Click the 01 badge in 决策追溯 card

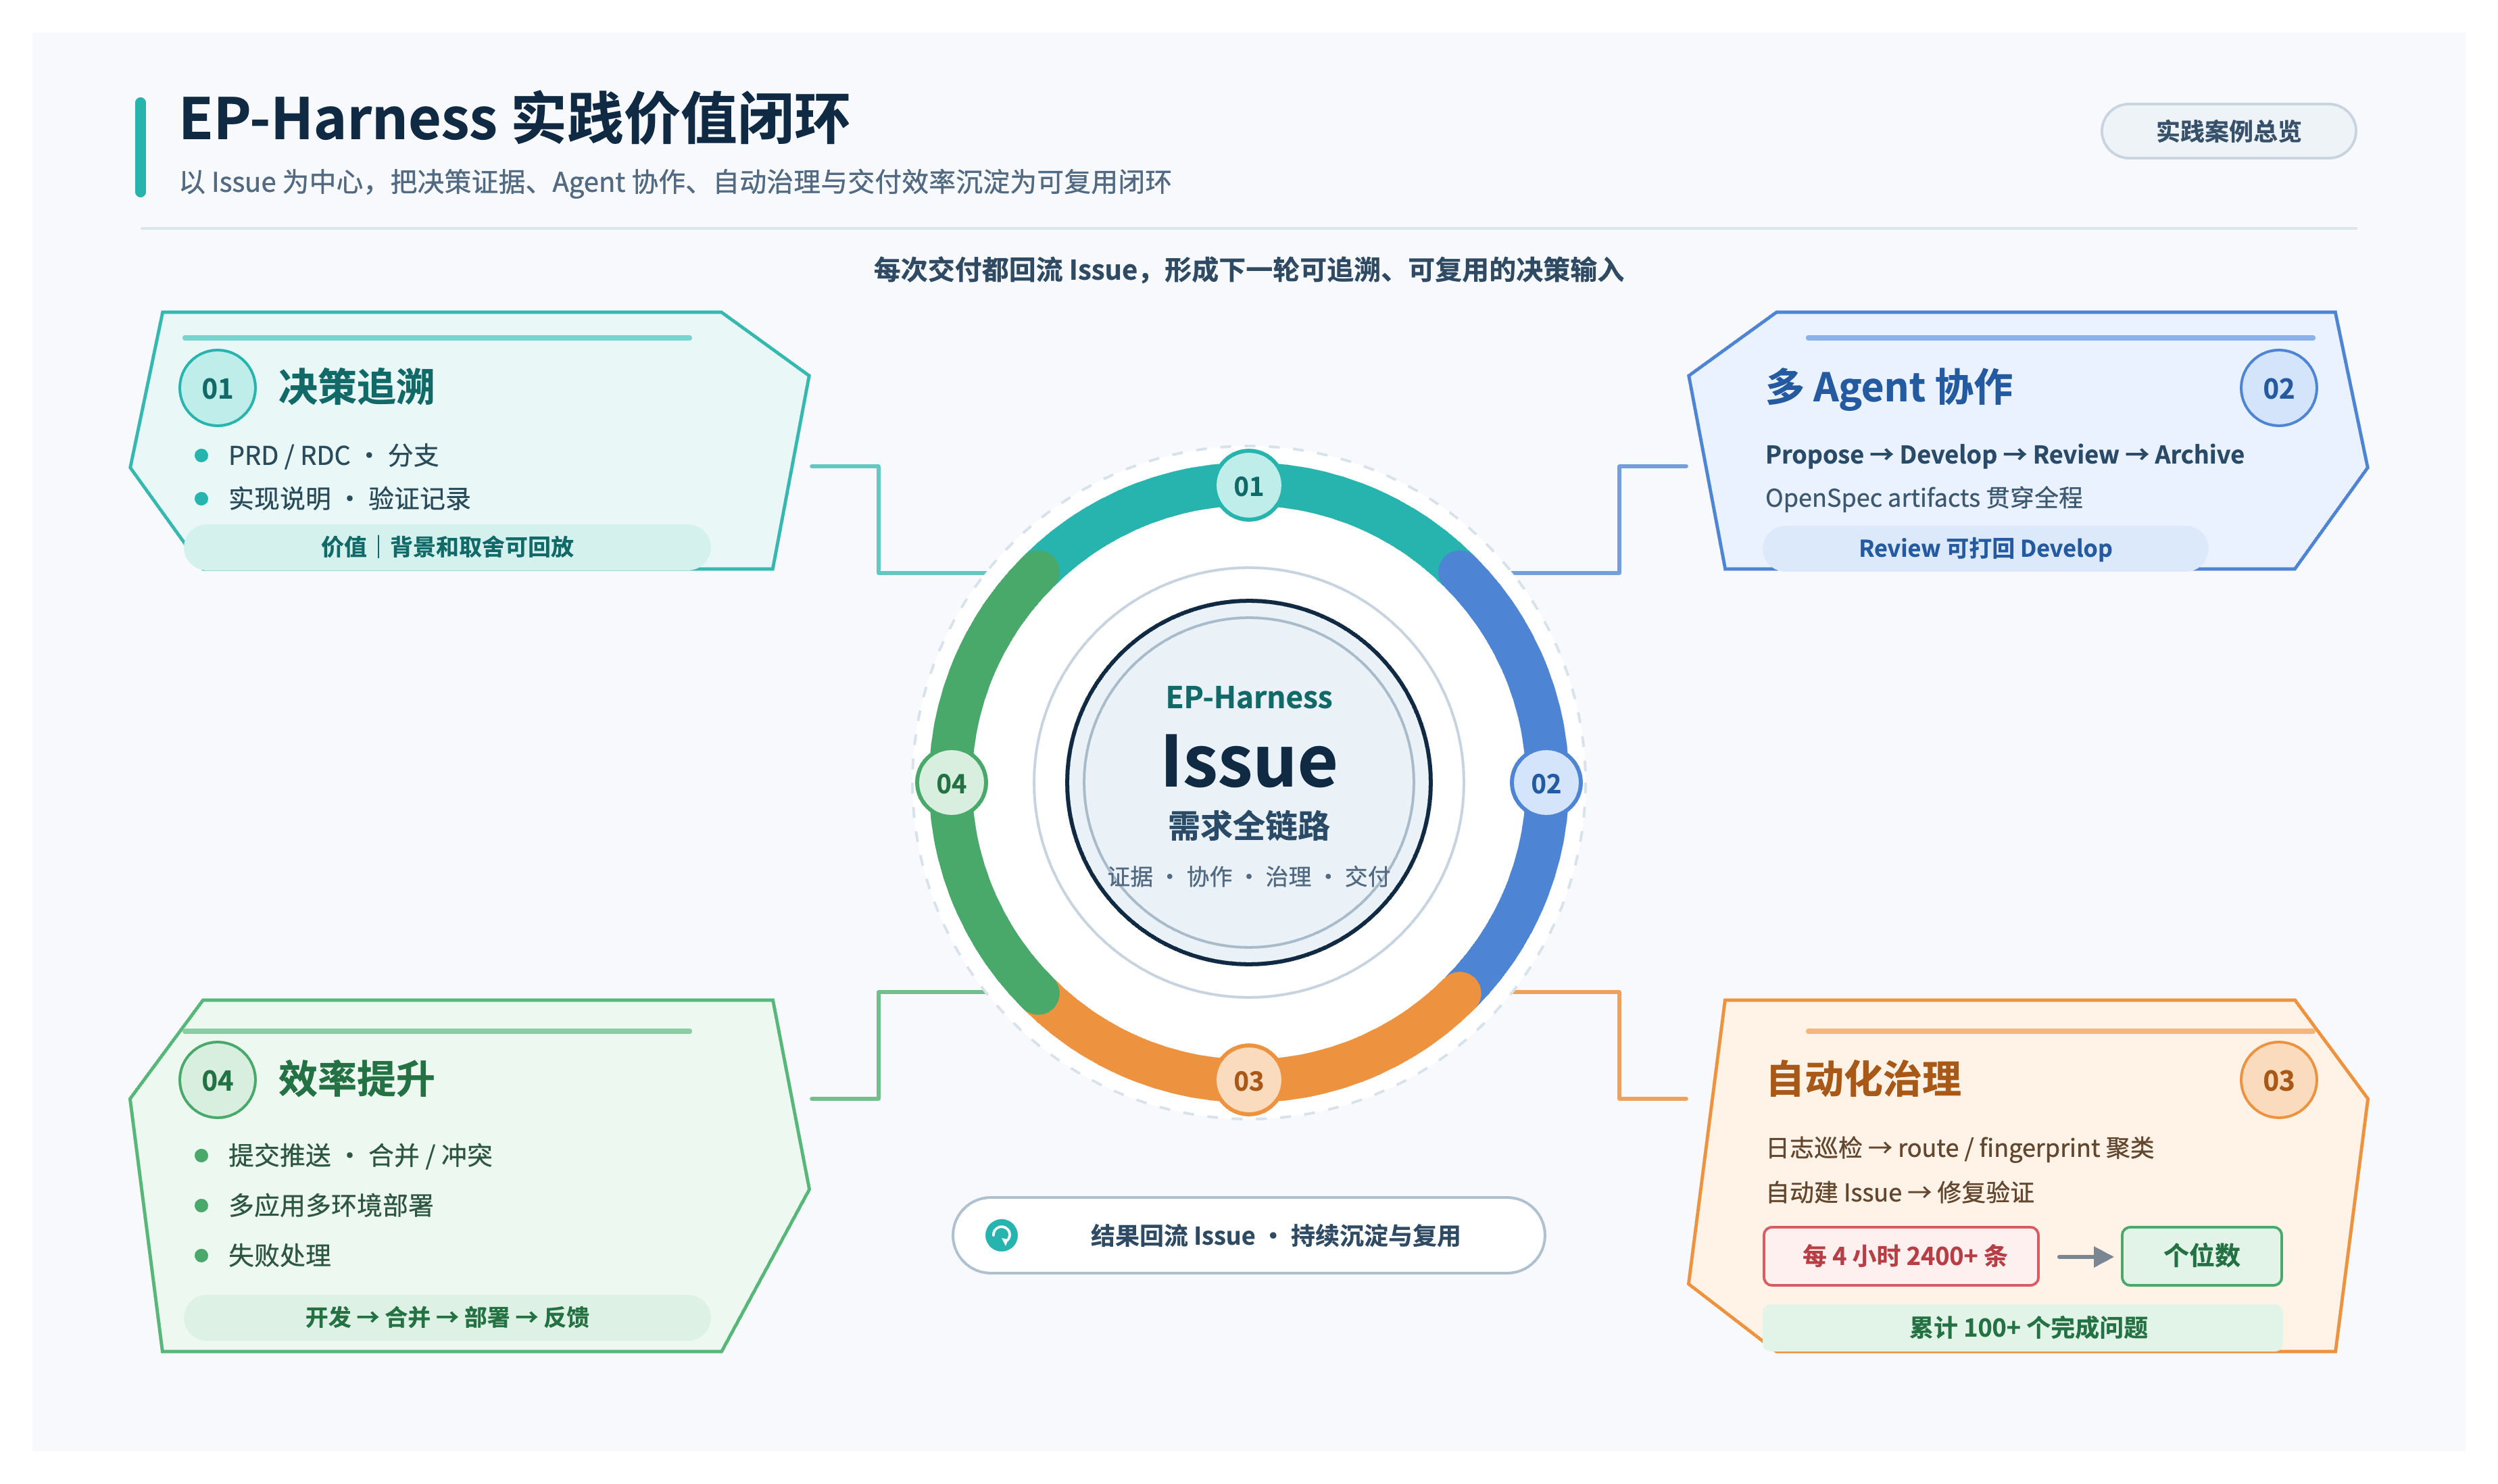click(217, 388)
